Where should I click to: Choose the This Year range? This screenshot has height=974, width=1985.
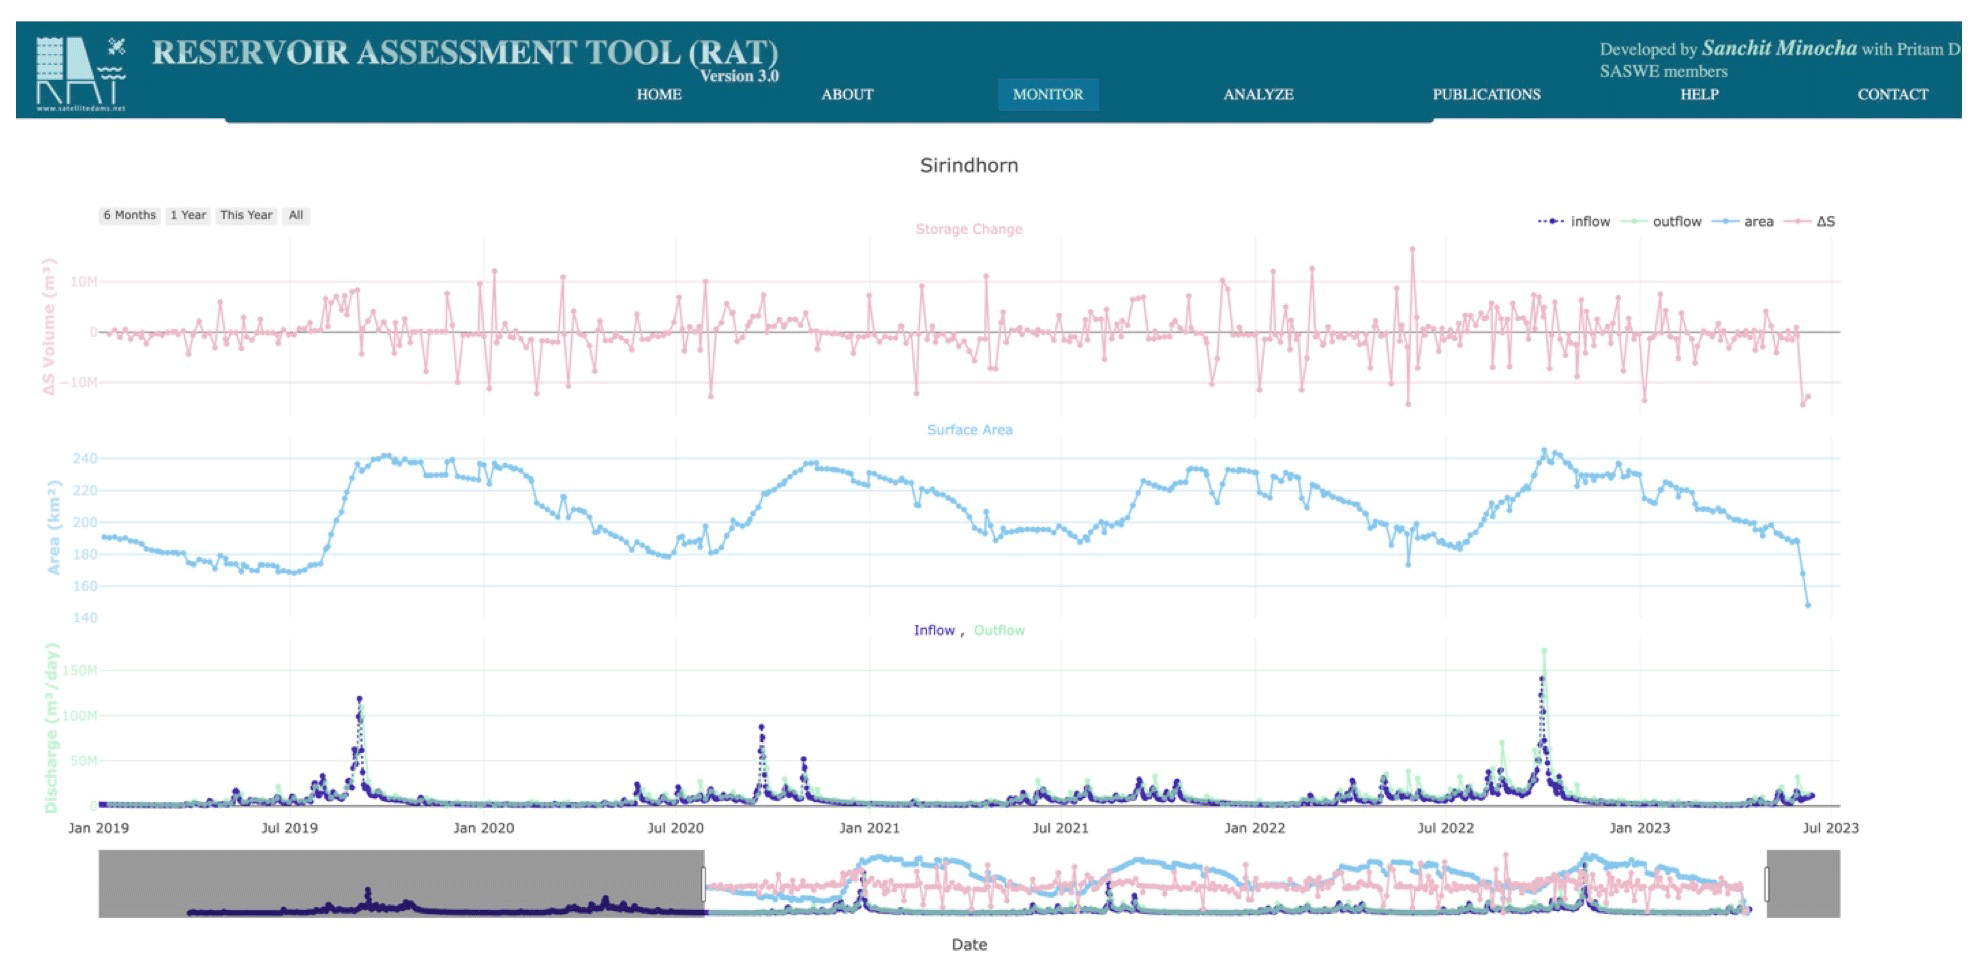point(246,216)
